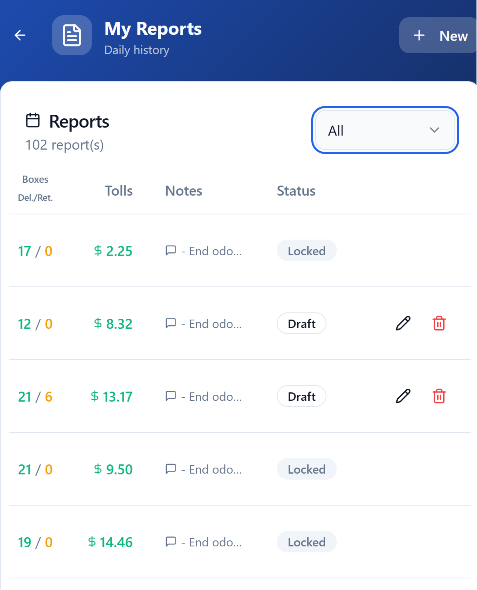Viewport: 477px width, 590px height.
Task: Edit the $ 8.32 draft report
Action: pos(403,323)
